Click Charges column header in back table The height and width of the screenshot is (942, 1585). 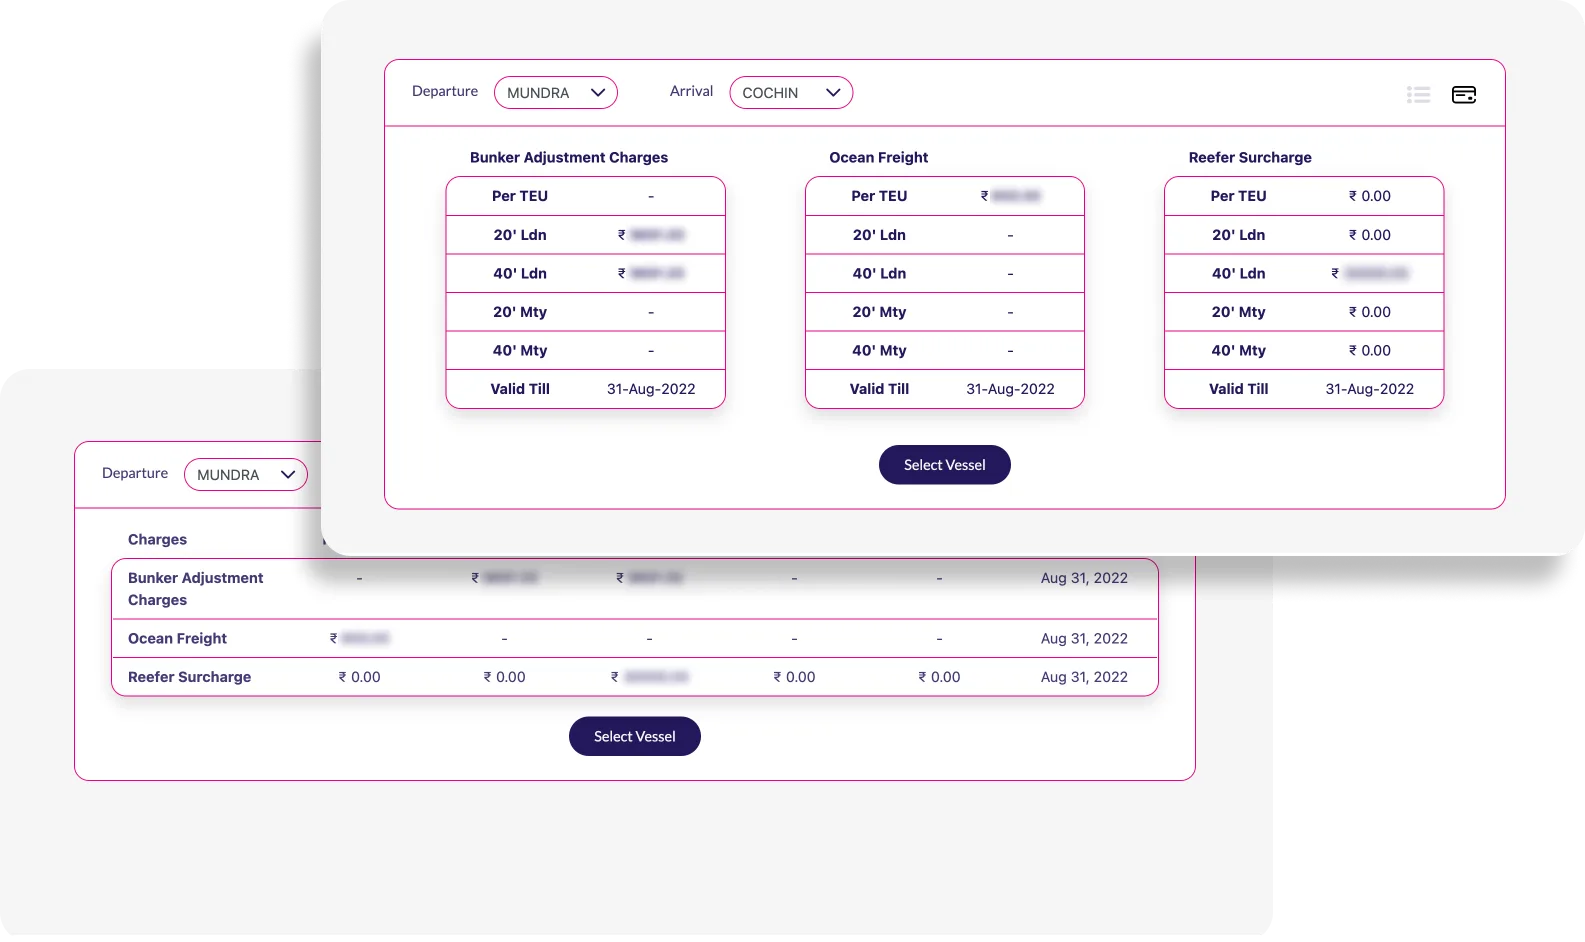[x=157, y=539]
